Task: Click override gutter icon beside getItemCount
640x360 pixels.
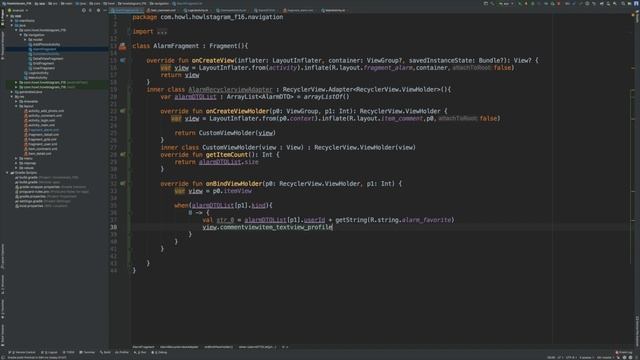Action: click(x=122, y=155)
